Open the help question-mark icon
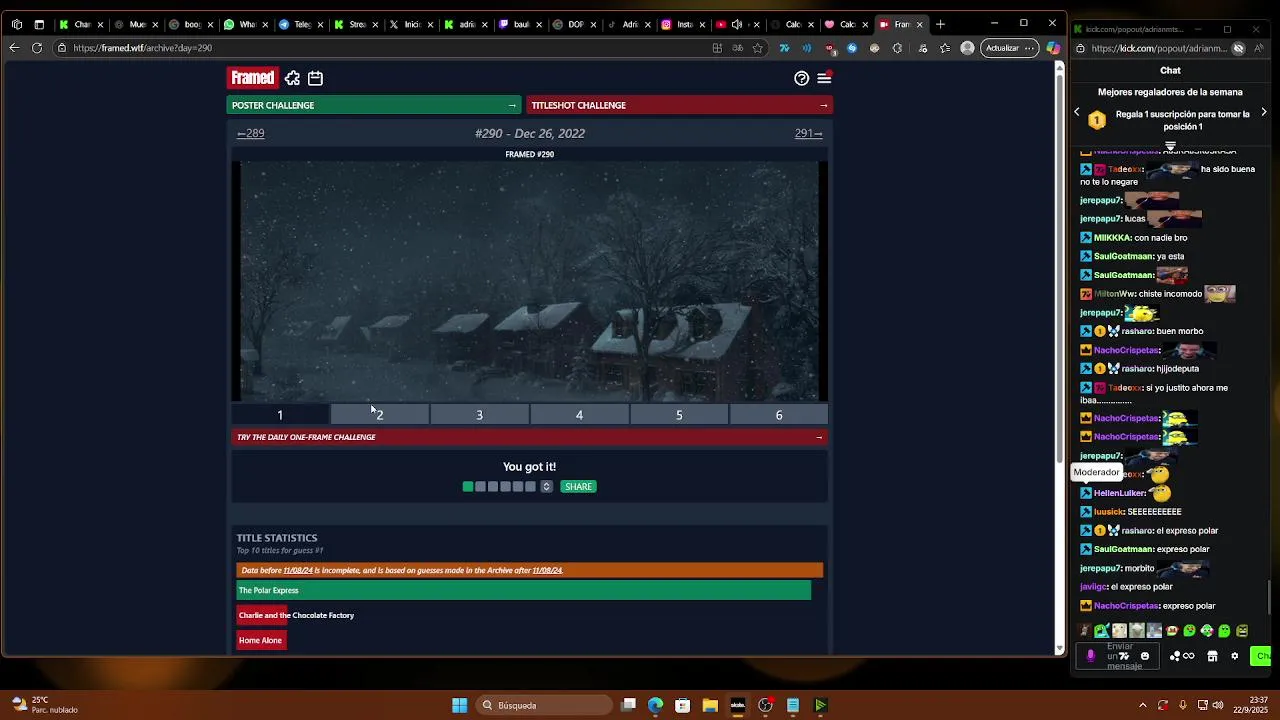This screenshot has width=1280, height=720. 801,78
